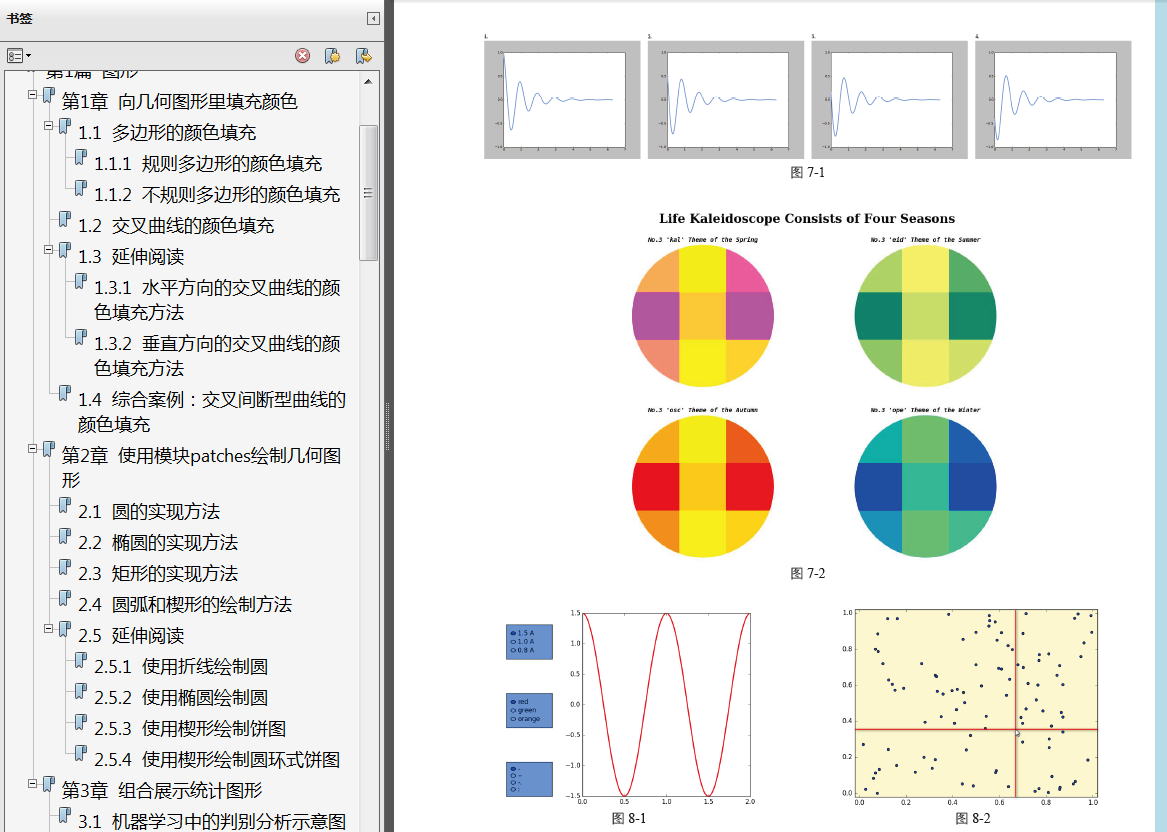Jump to bookmark 2.3 矩形的实现方法
The width and height of the screenshot is (1167, 832).
click(x=158, y=574)
